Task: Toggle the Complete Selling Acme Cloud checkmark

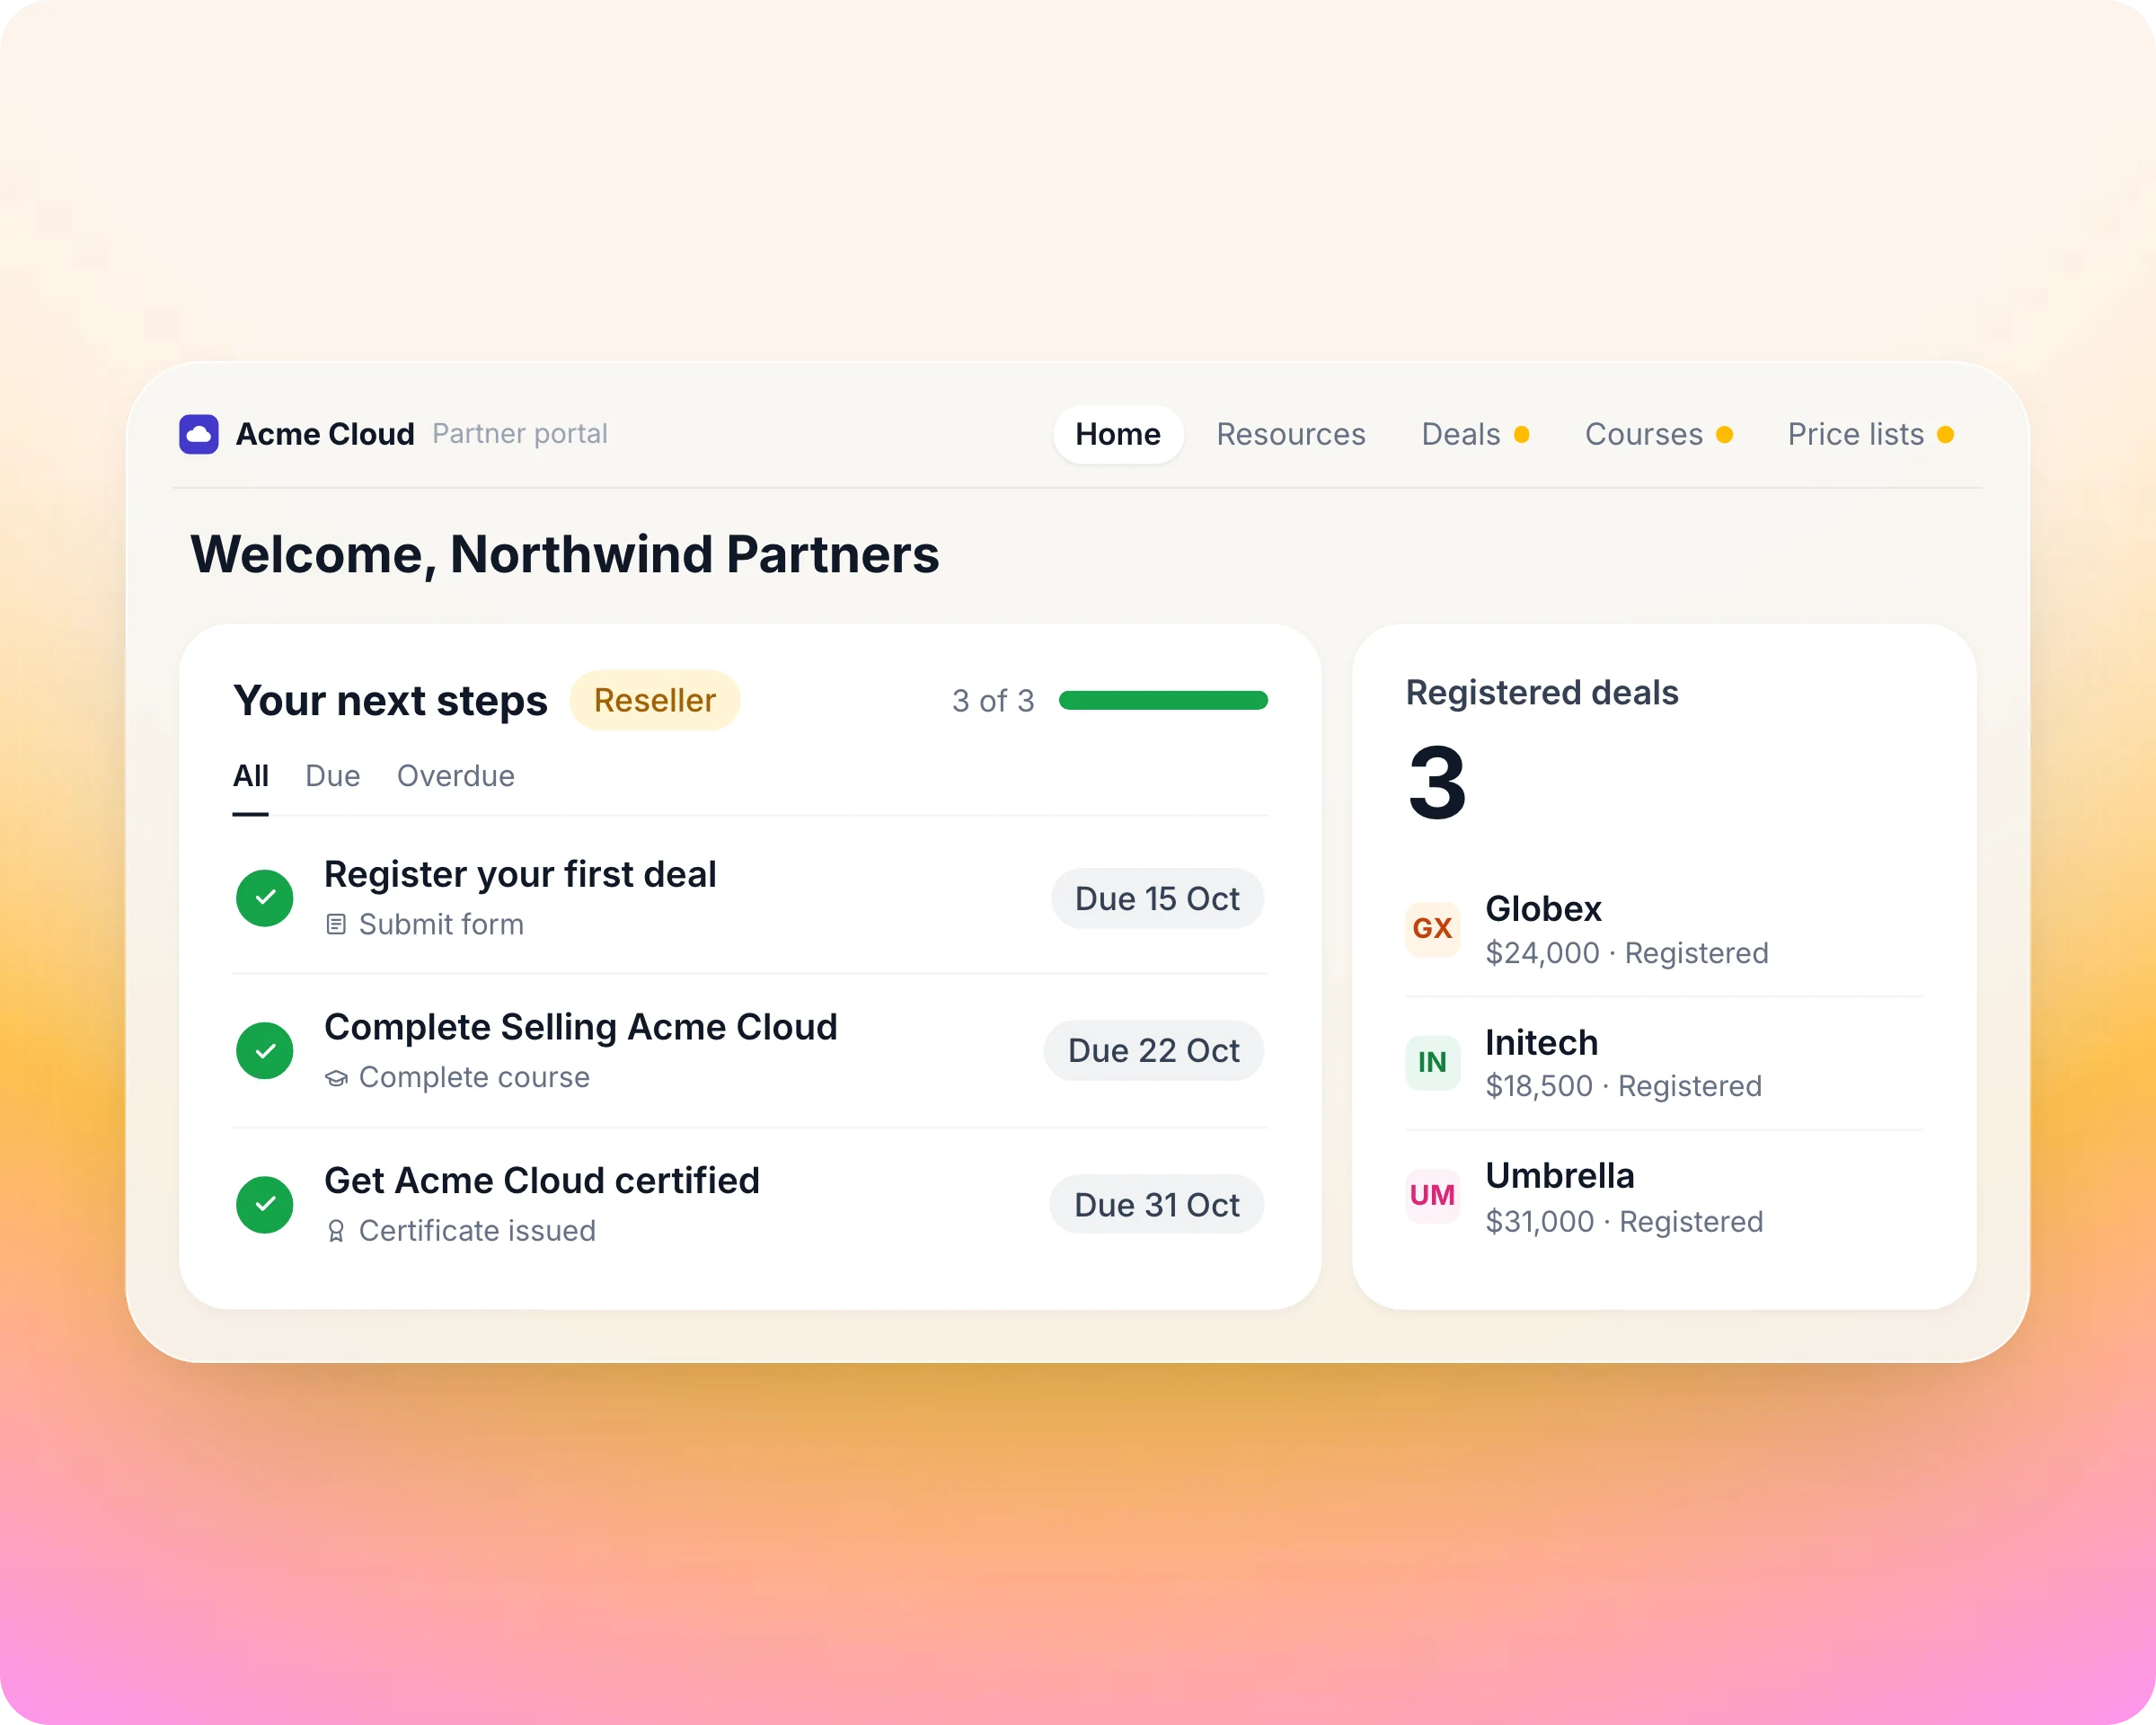Action: pos(265,1051)
